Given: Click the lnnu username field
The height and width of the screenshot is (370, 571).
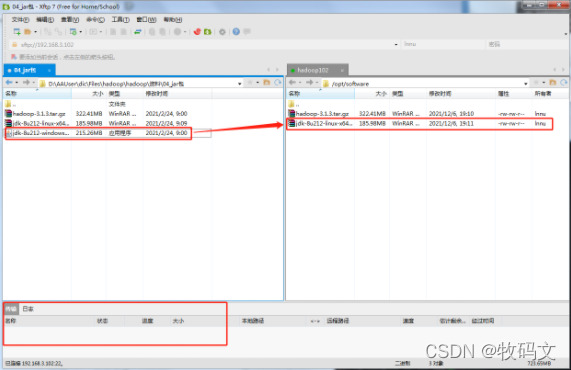Looking at the screenshot, I should tap(442, 44).
